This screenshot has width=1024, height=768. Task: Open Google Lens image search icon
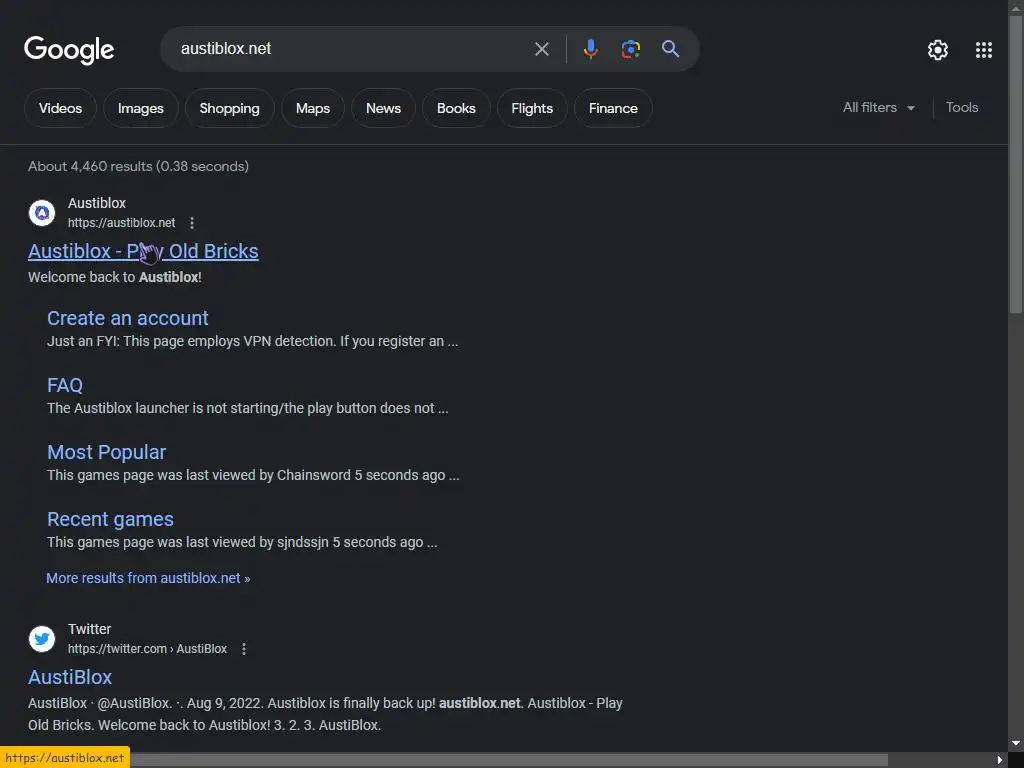pyautogui.click(x=630, y=49)
